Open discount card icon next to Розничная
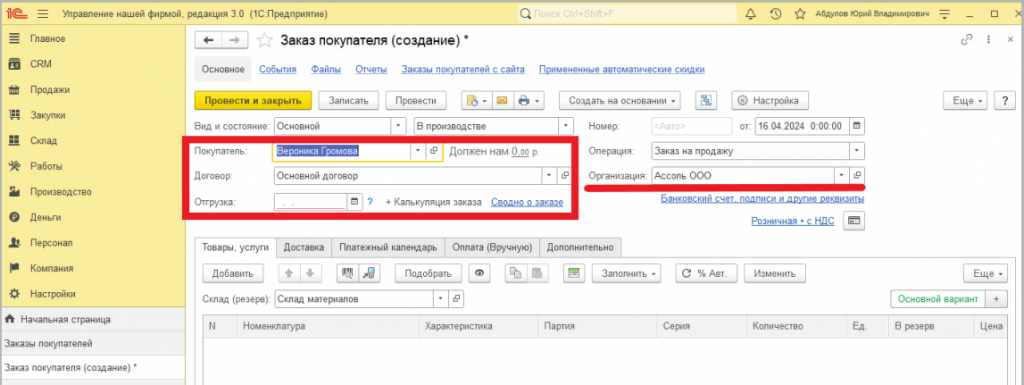1024x385 pixels. [854, 221]
